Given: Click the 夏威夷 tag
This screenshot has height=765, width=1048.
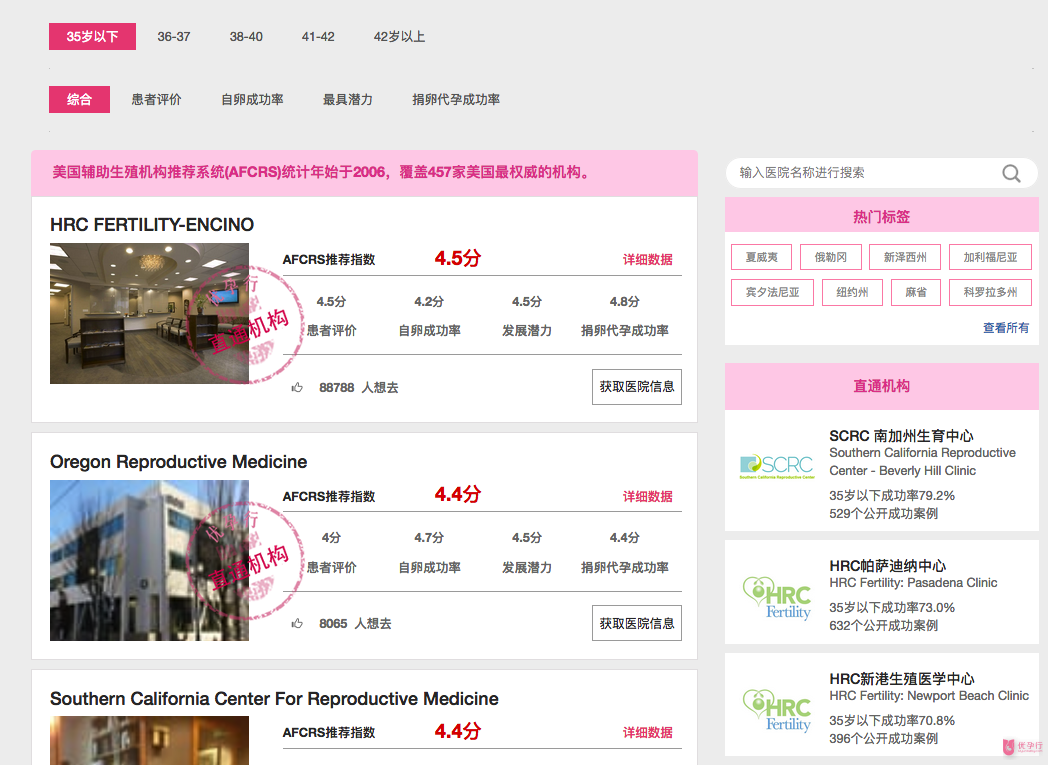Looking at the screenshot, I should [x=761, y=257].
